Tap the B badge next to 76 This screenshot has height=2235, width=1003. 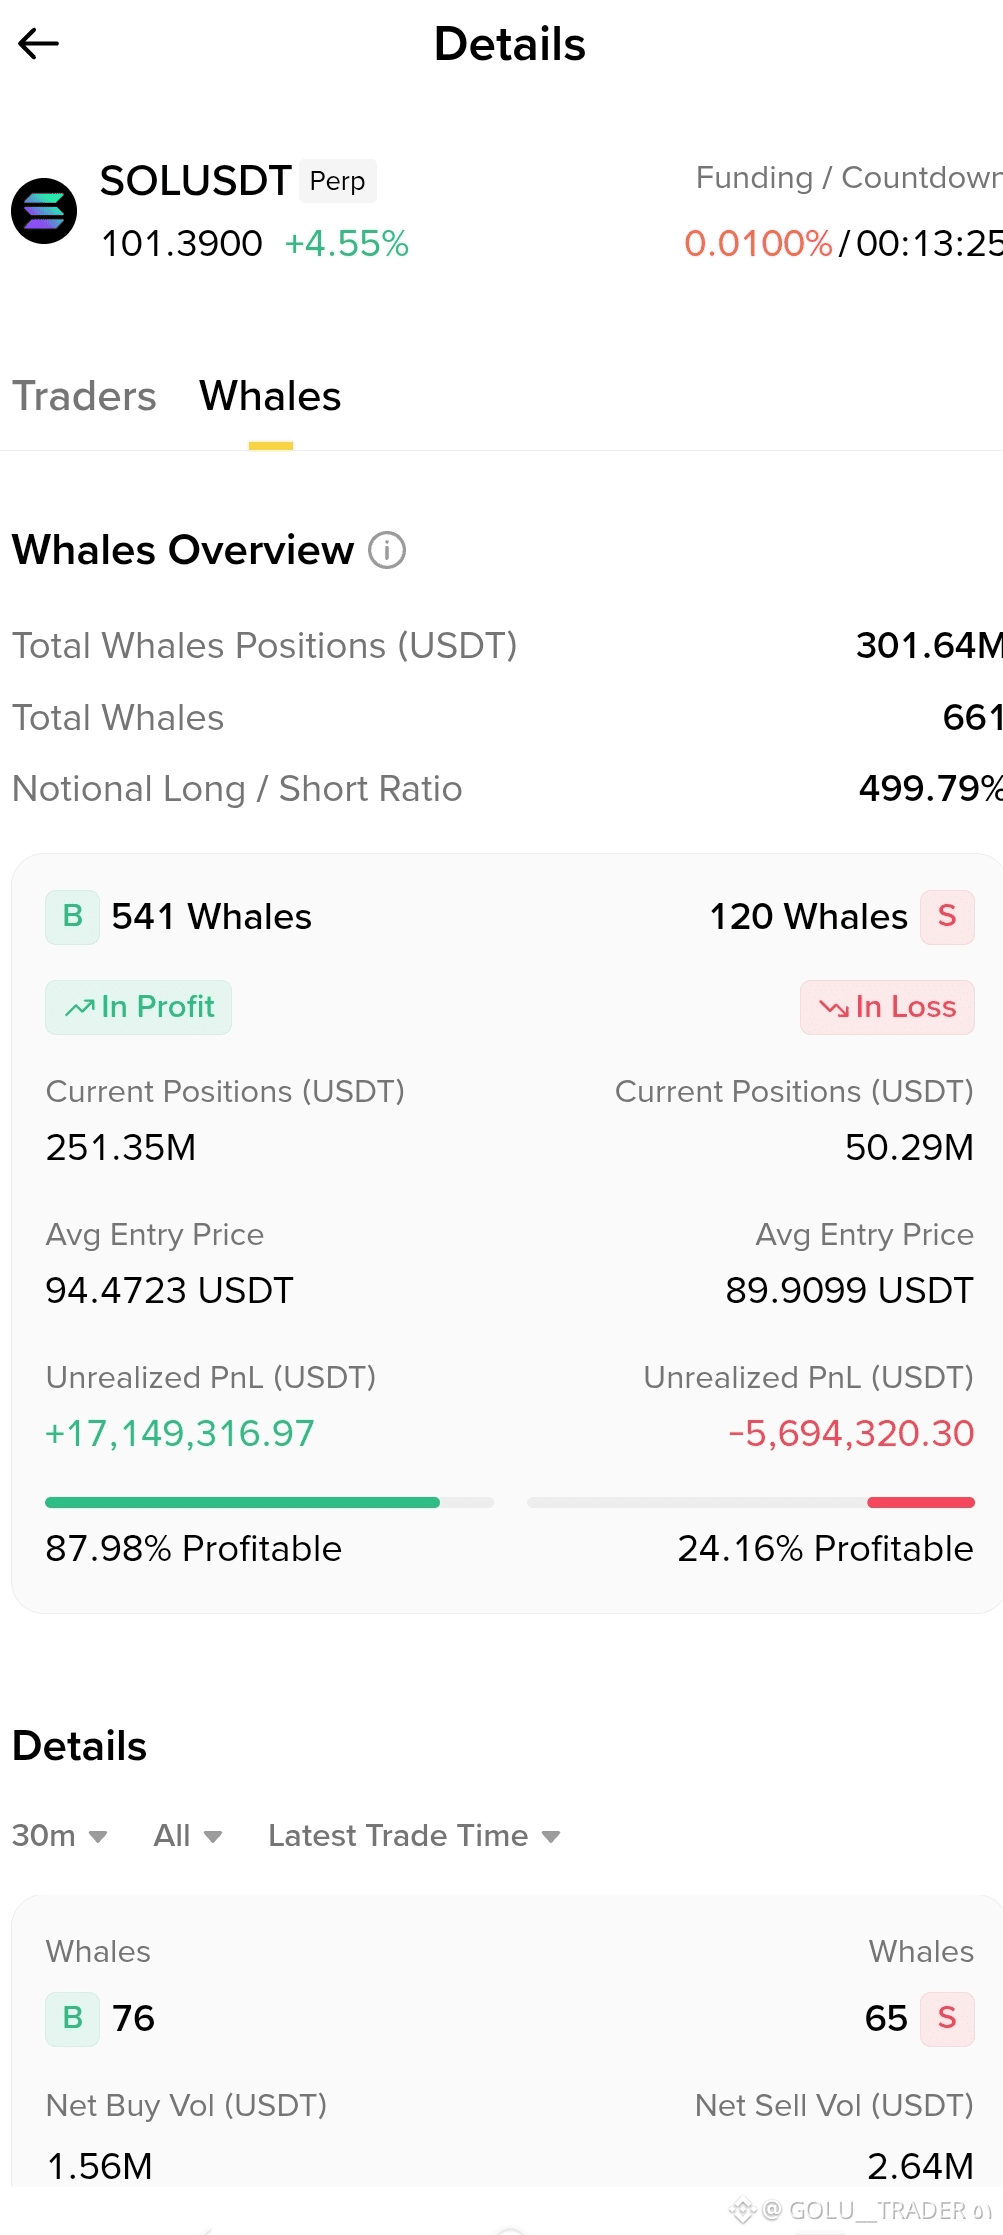pyautogui.click(x=73, y=2018)
